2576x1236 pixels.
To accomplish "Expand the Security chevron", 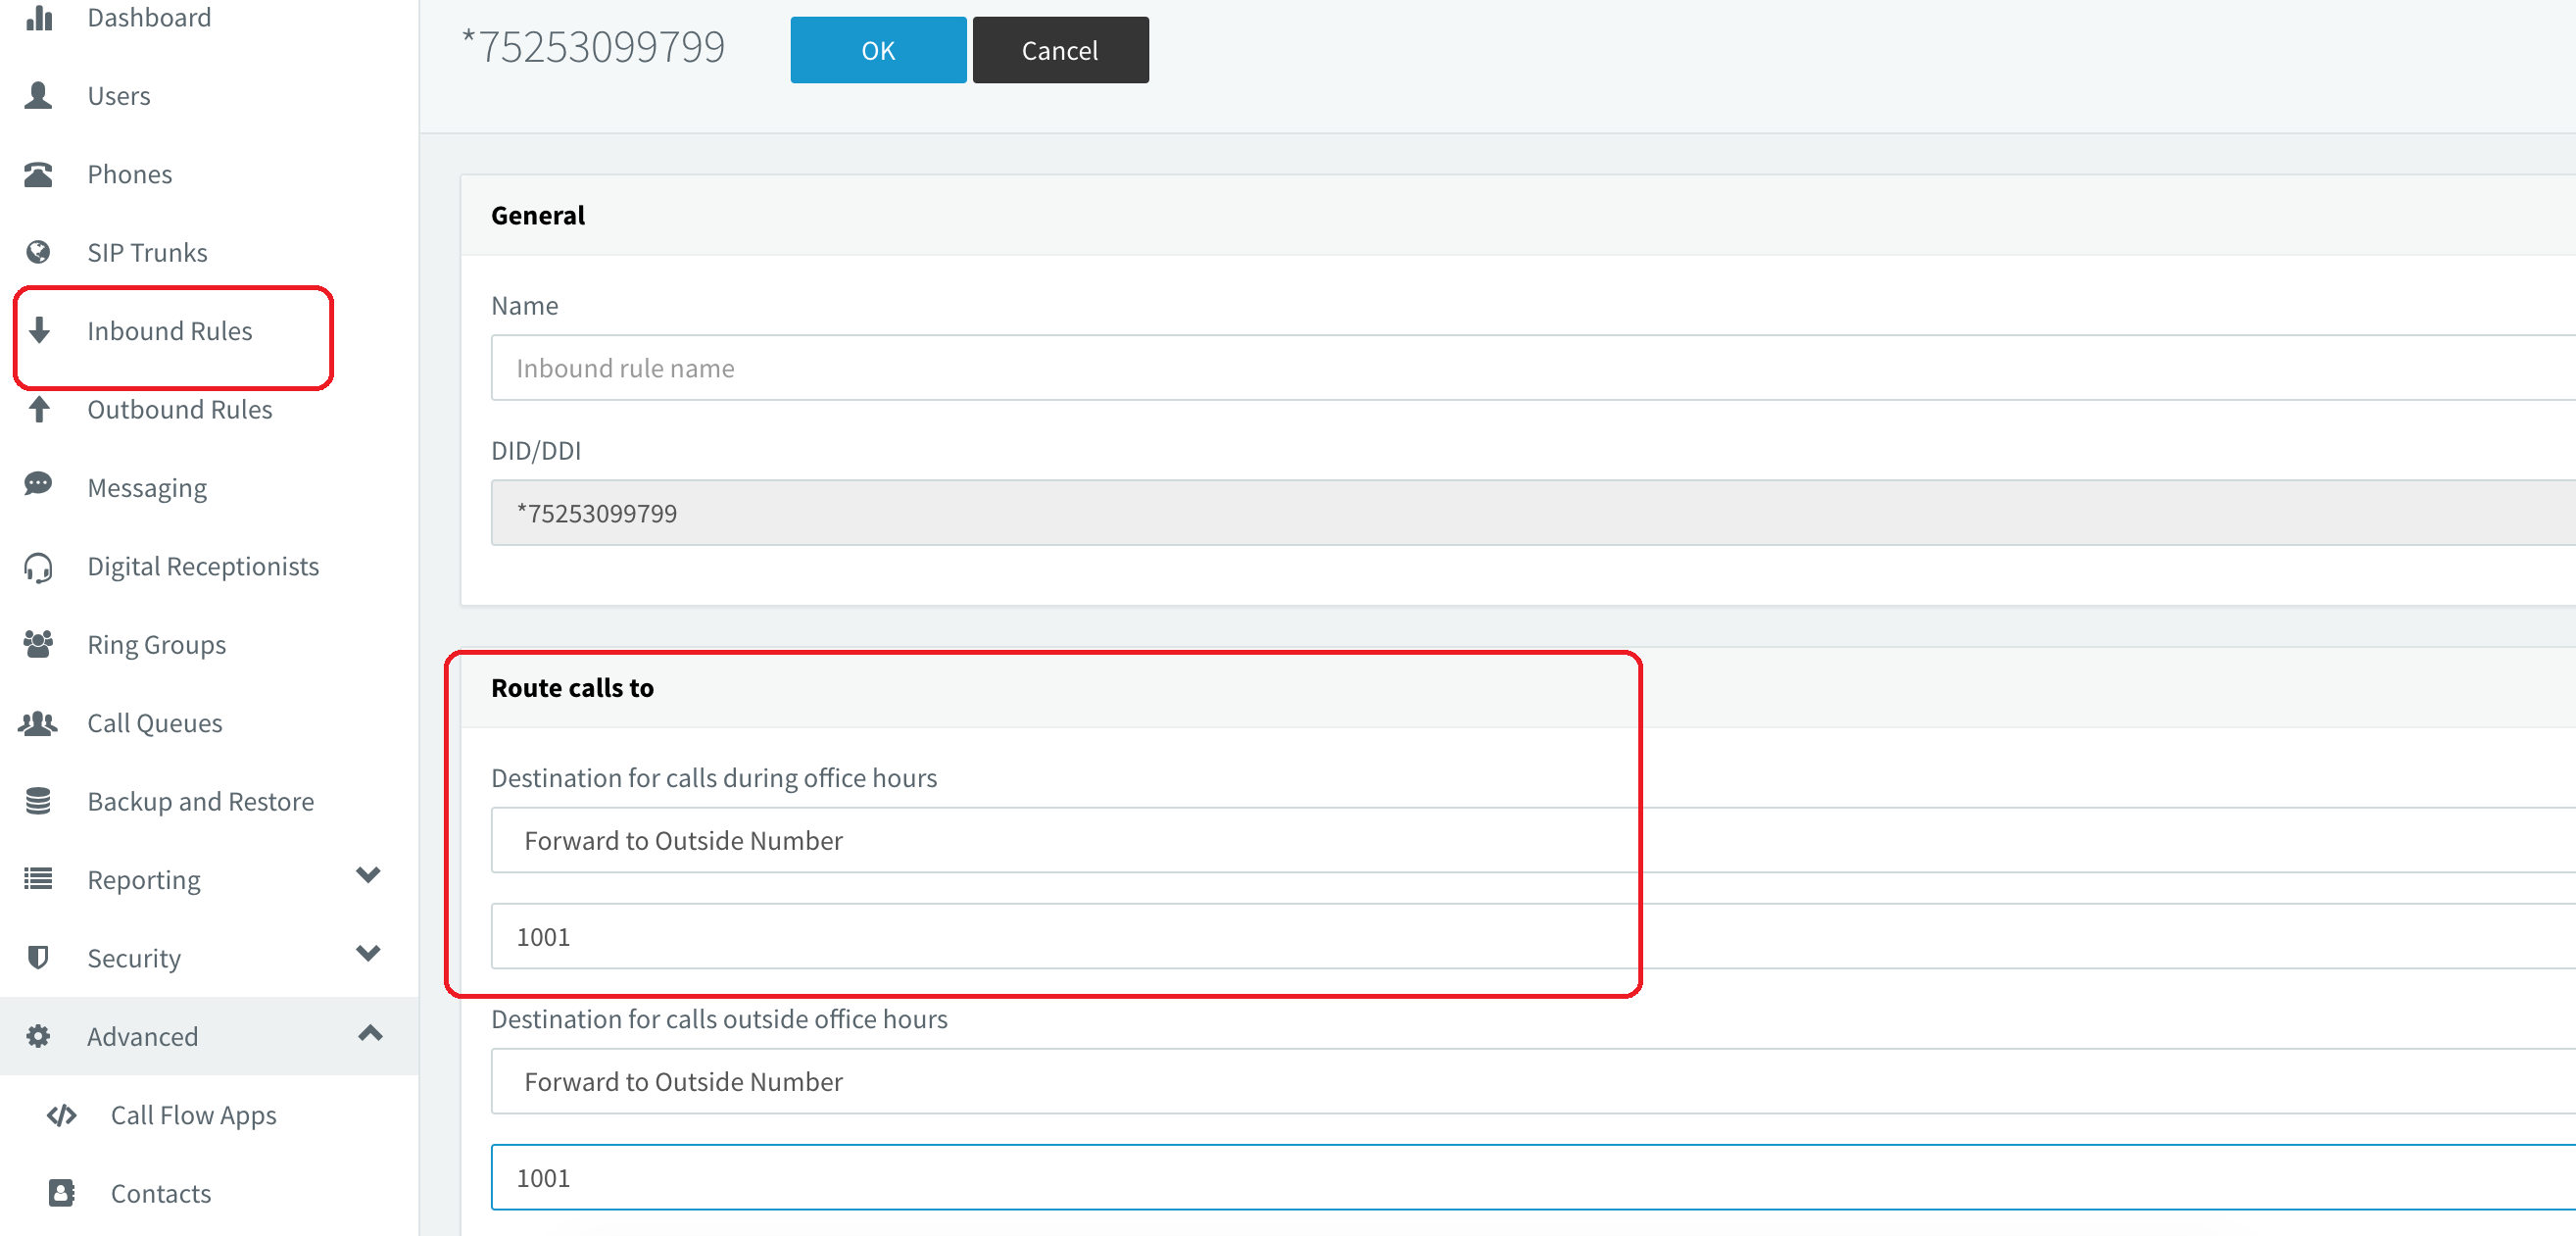I will pyautogui.click(x=368, y=953).
